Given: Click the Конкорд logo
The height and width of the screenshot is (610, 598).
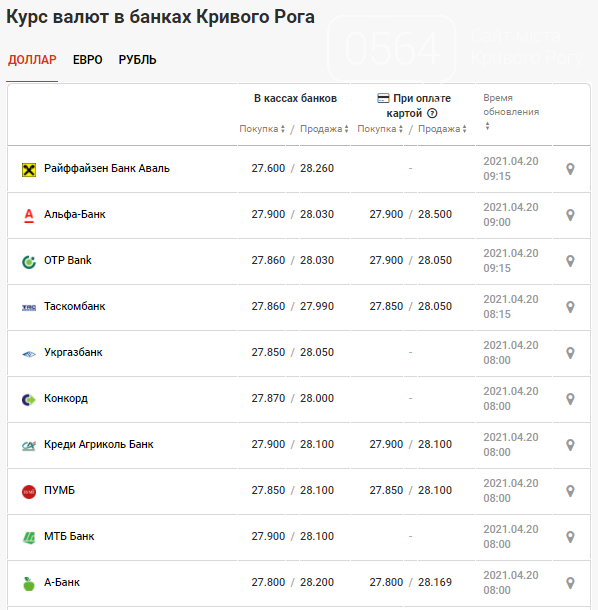Looking at the screenshot, I should coord(29,400).
